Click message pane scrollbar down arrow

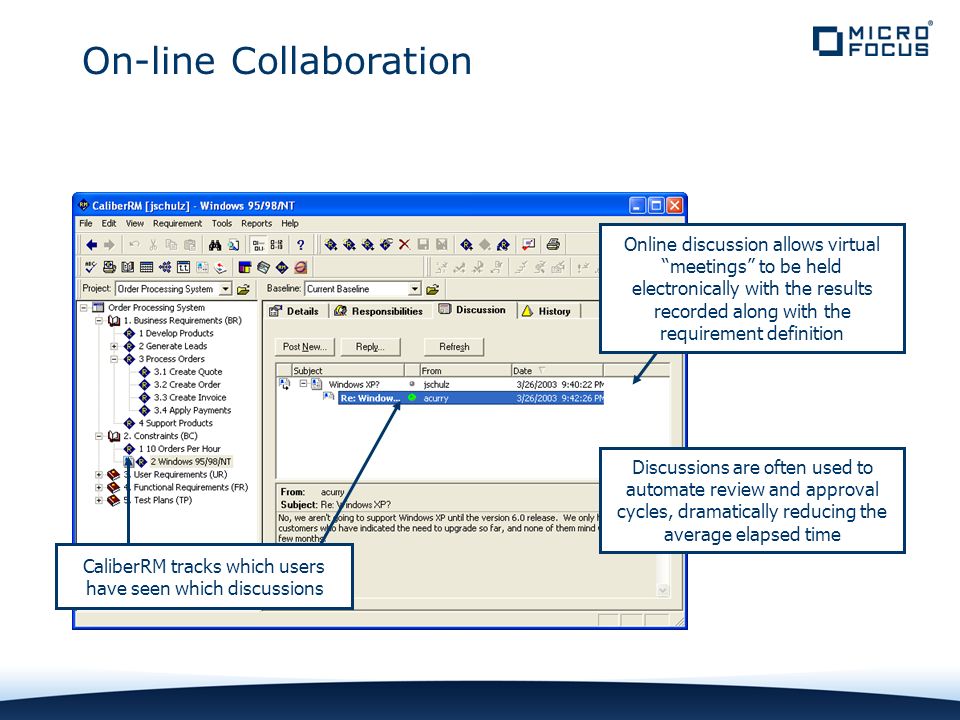click(x=662, y=590)
